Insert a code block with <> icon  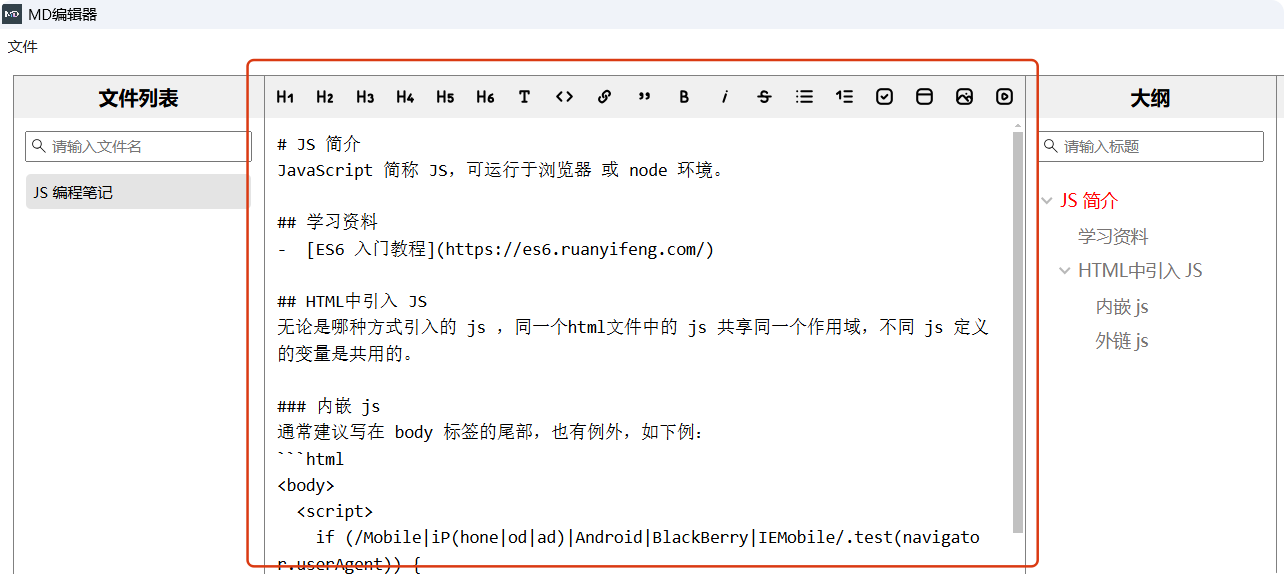click(565, 97)
